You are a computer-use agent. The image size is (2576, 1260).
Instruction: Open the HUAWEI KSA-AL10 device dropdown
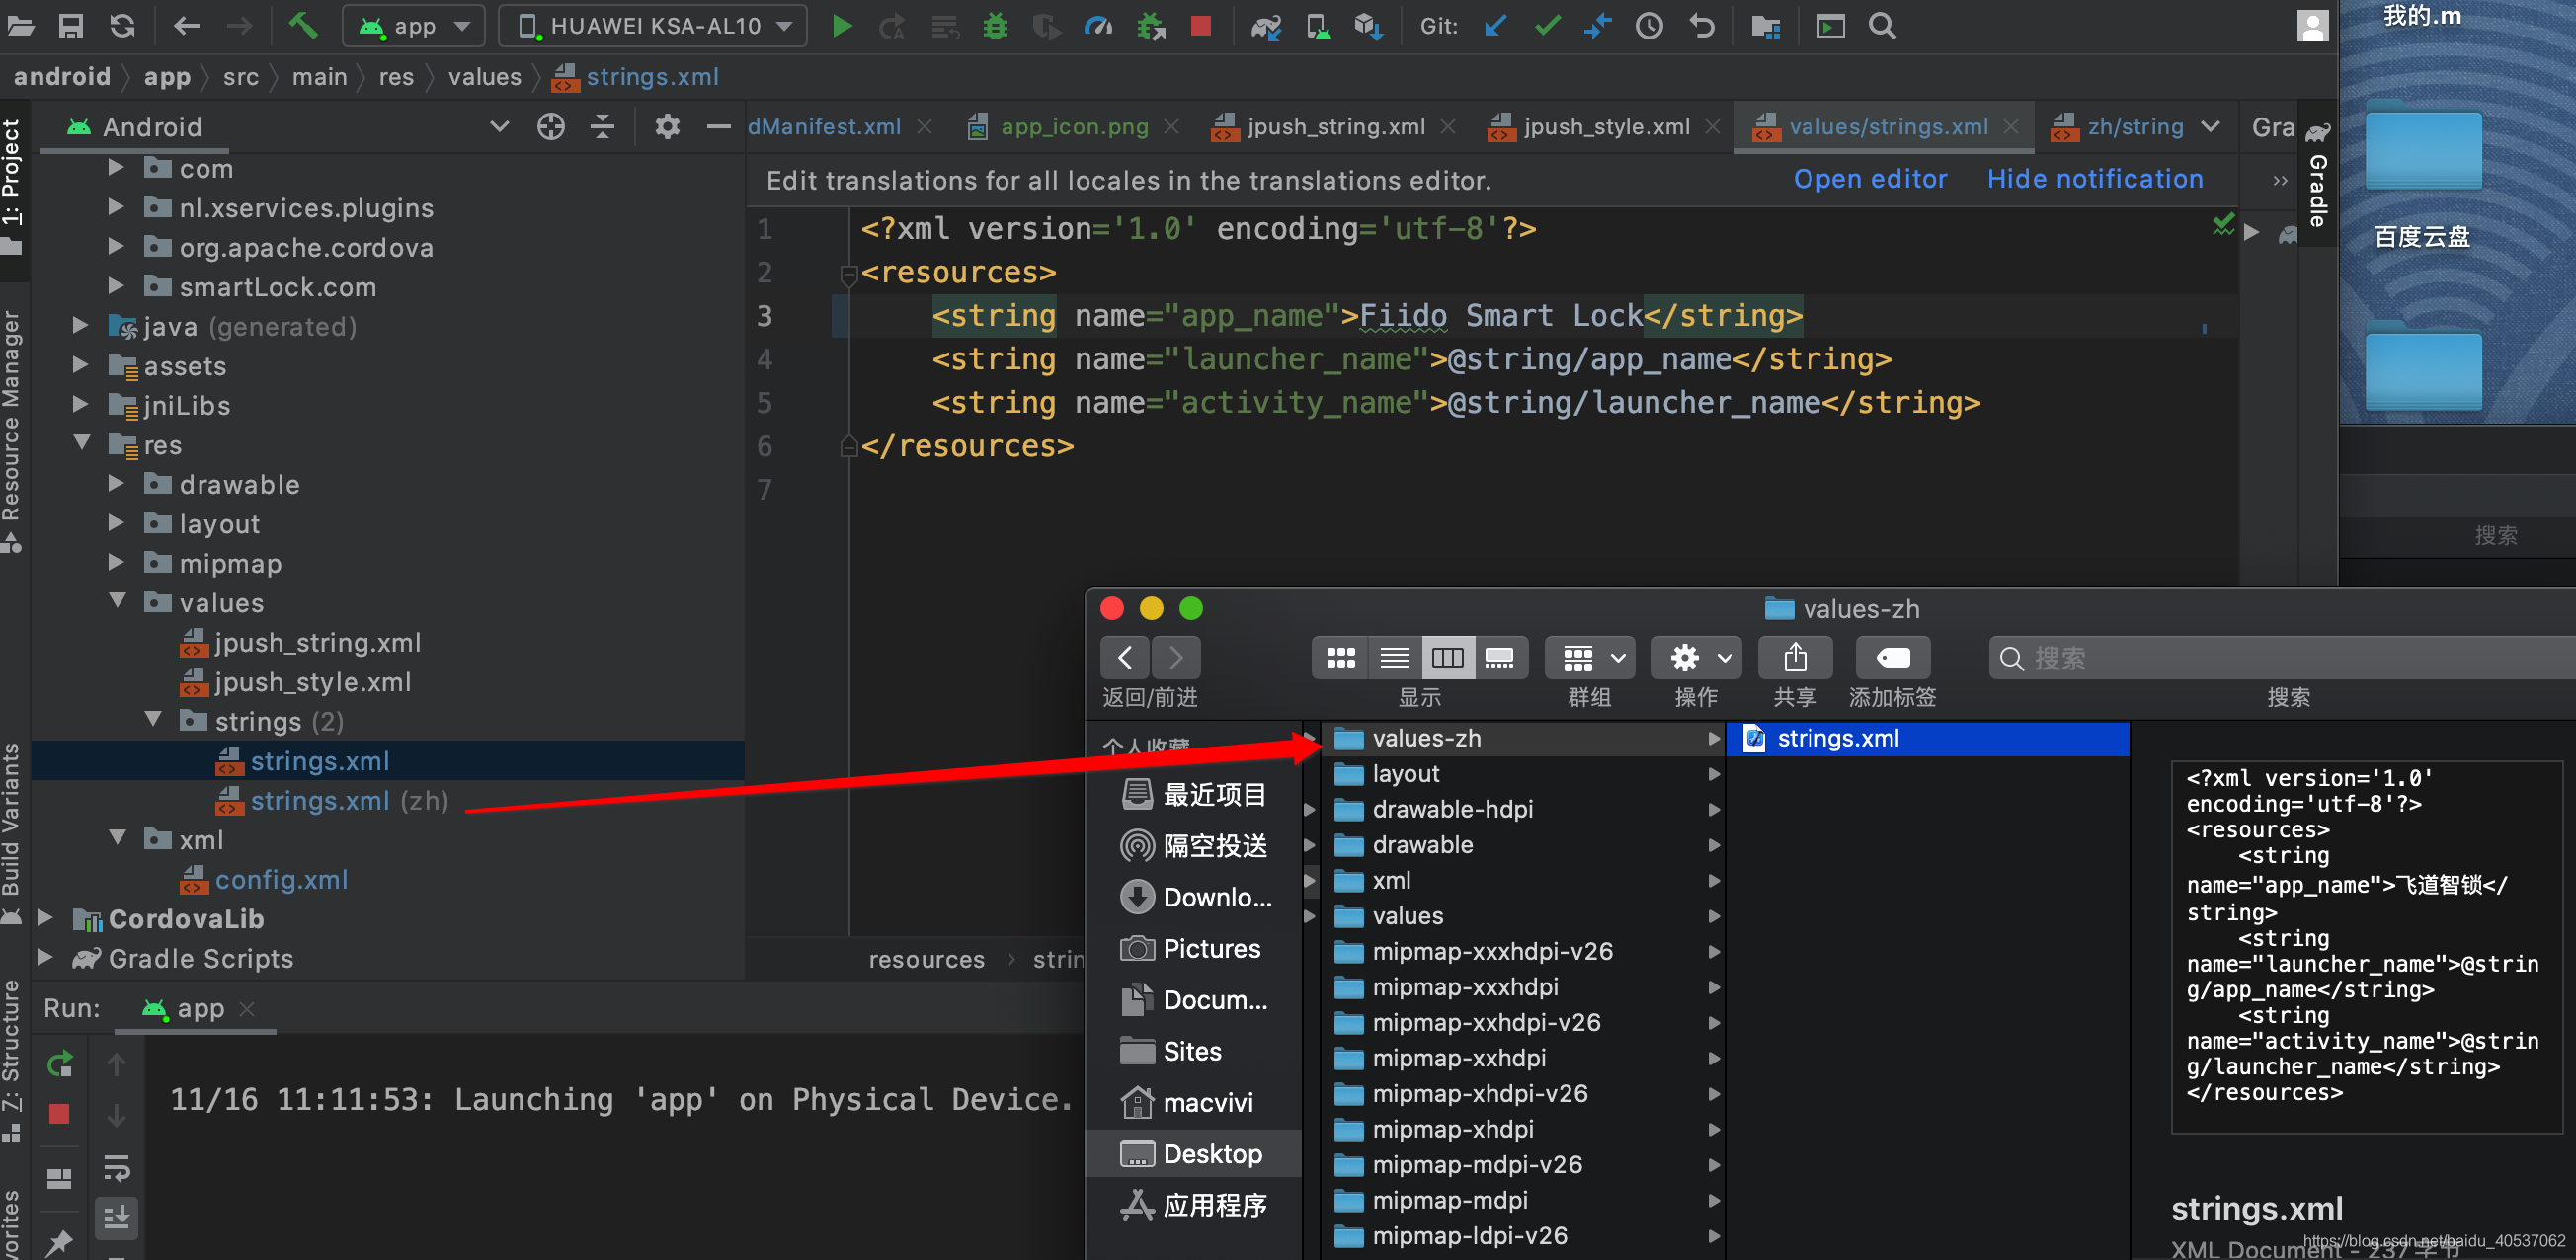[655, 26]
